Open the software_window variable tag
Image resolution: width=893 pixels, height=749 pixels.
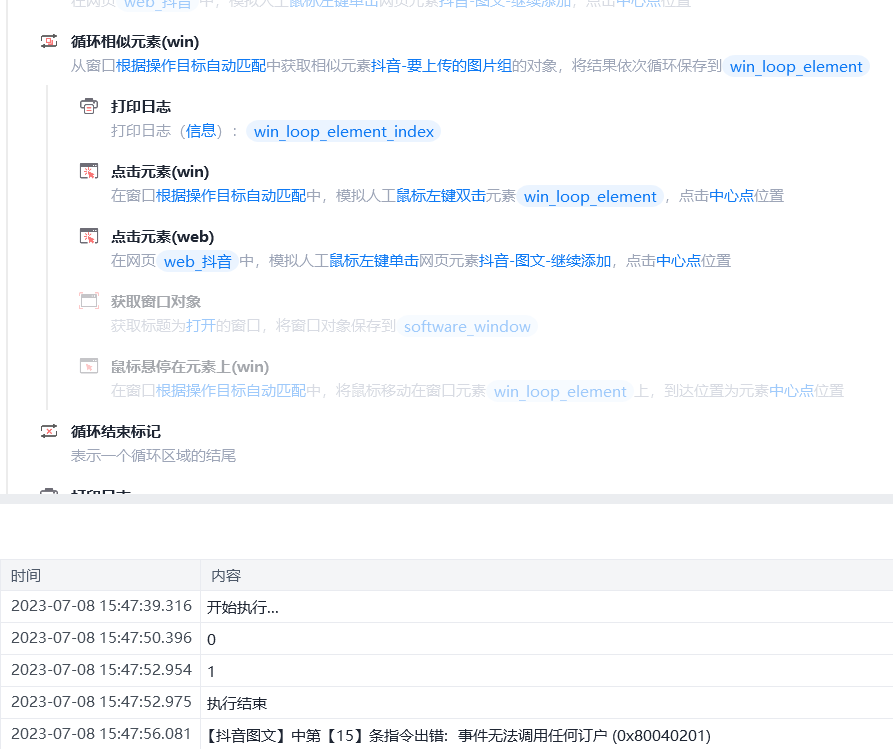point(467,326)
